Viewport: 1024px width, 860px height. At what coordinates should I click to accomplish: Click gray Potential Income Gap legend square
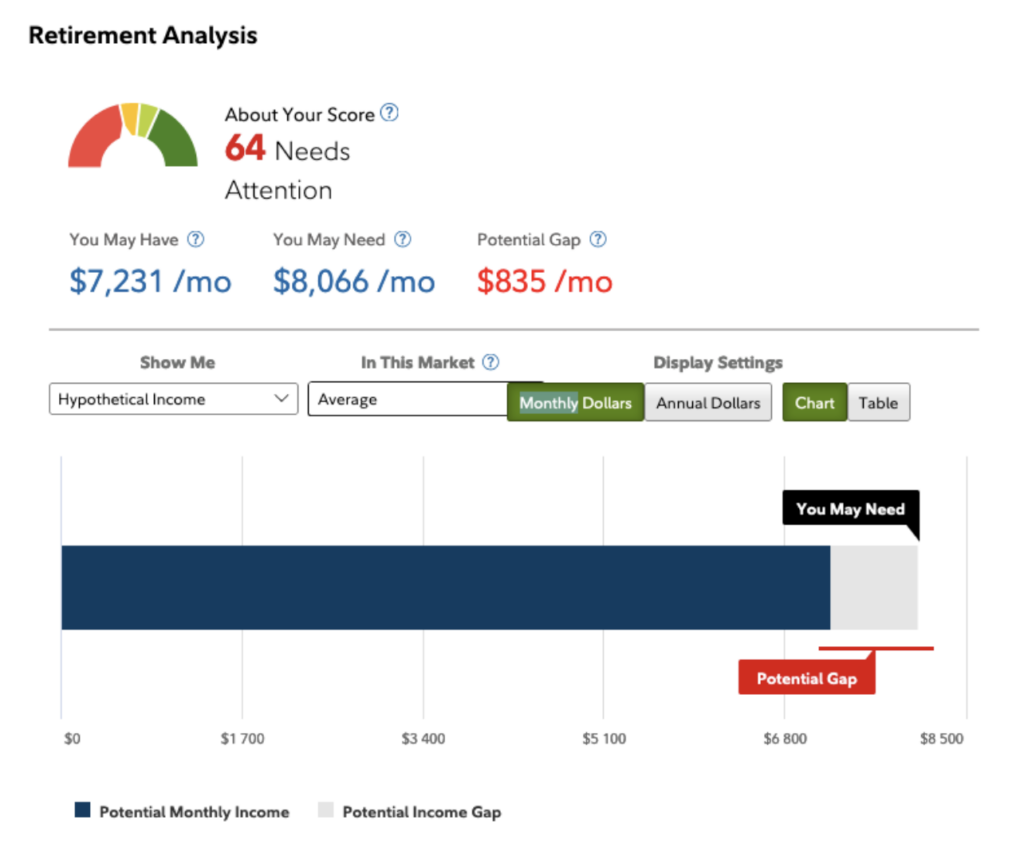[326, 811]
